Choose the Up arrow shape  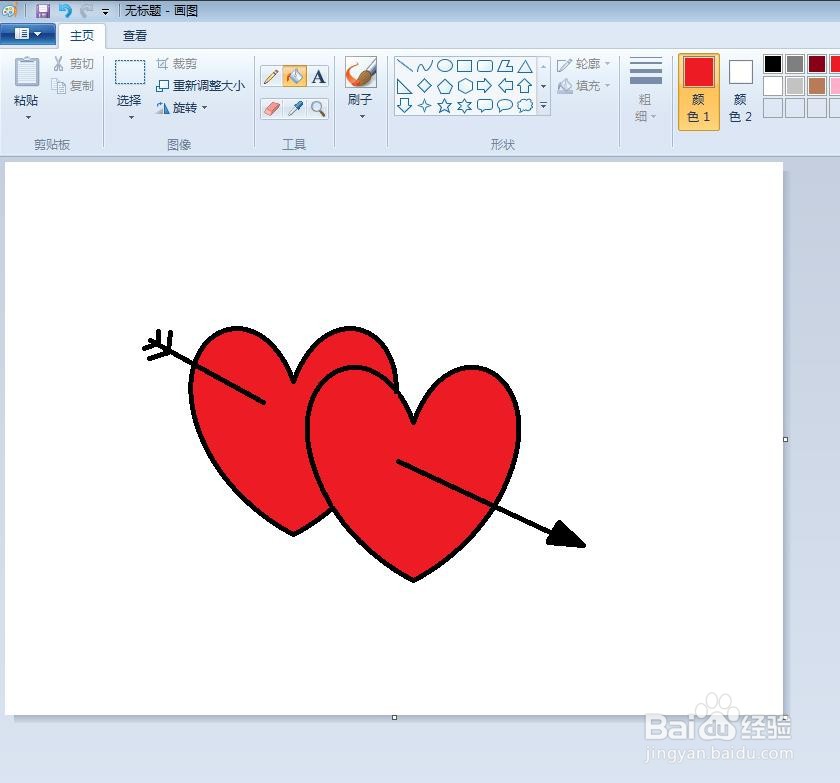pyautogui.click(x=525, y=86)
